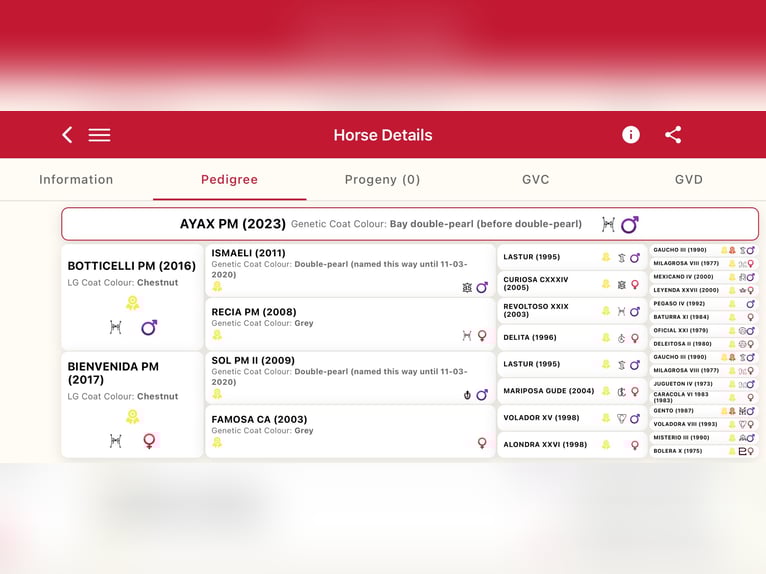
Task: Go back using the left chevron
Action: click(x=67, y=135)
